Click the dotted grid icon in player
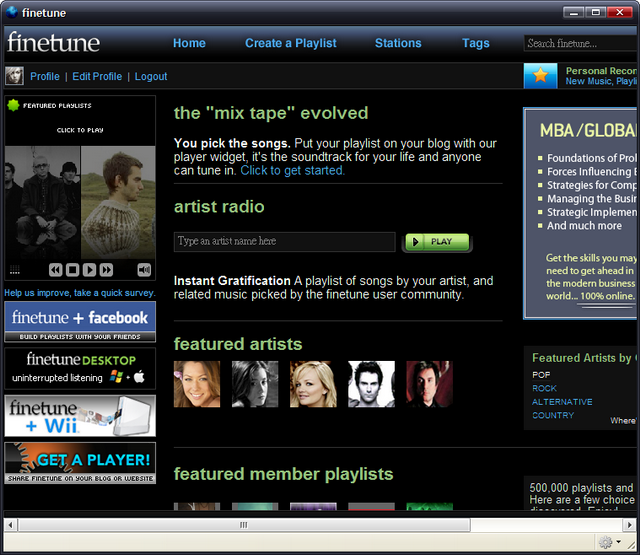640x555 pixels. pyautogui.click(x=15, y=270)
